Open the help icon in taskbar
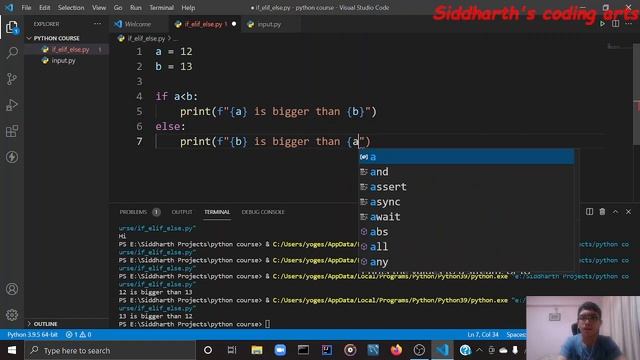Image resolution: width=640 pixels, height=360 pixels. (x=465, y=350)
